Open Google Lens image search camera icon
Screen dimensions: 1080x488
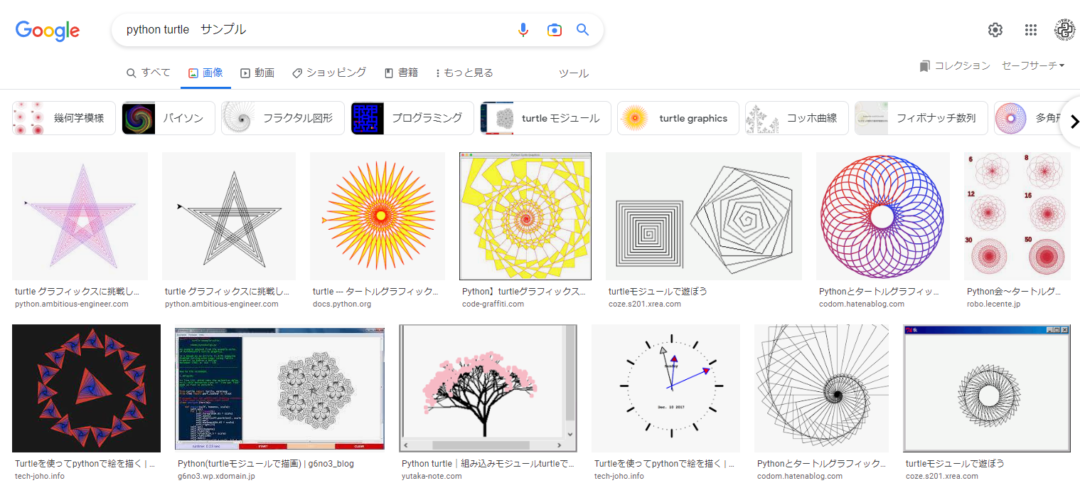click(554, 30)
